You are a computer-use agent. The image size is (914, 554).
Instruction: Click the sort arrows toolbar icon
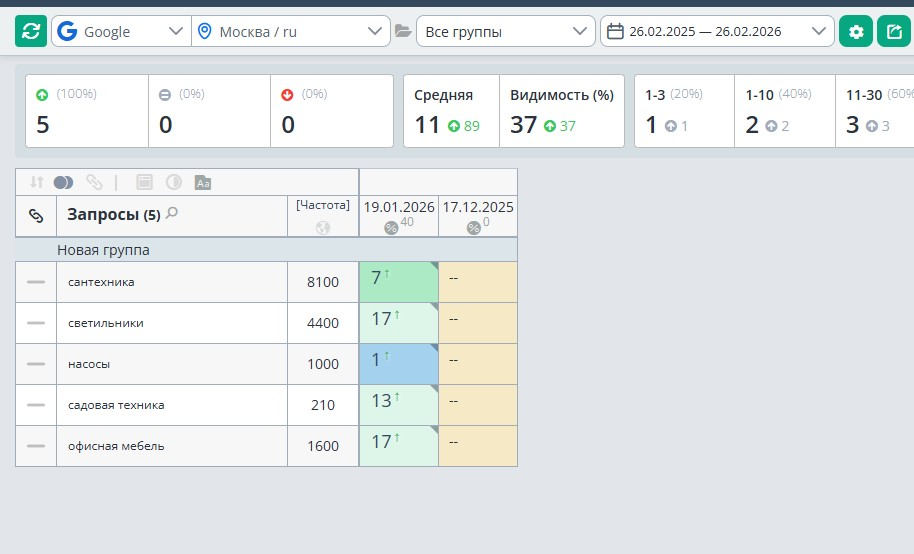point(37,182)
